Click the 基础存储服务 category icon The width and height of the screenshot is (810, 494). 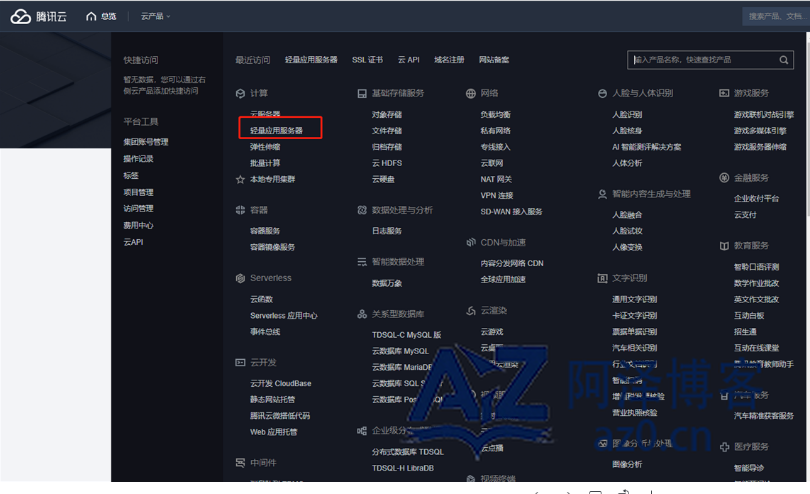(x=362, y=94)
